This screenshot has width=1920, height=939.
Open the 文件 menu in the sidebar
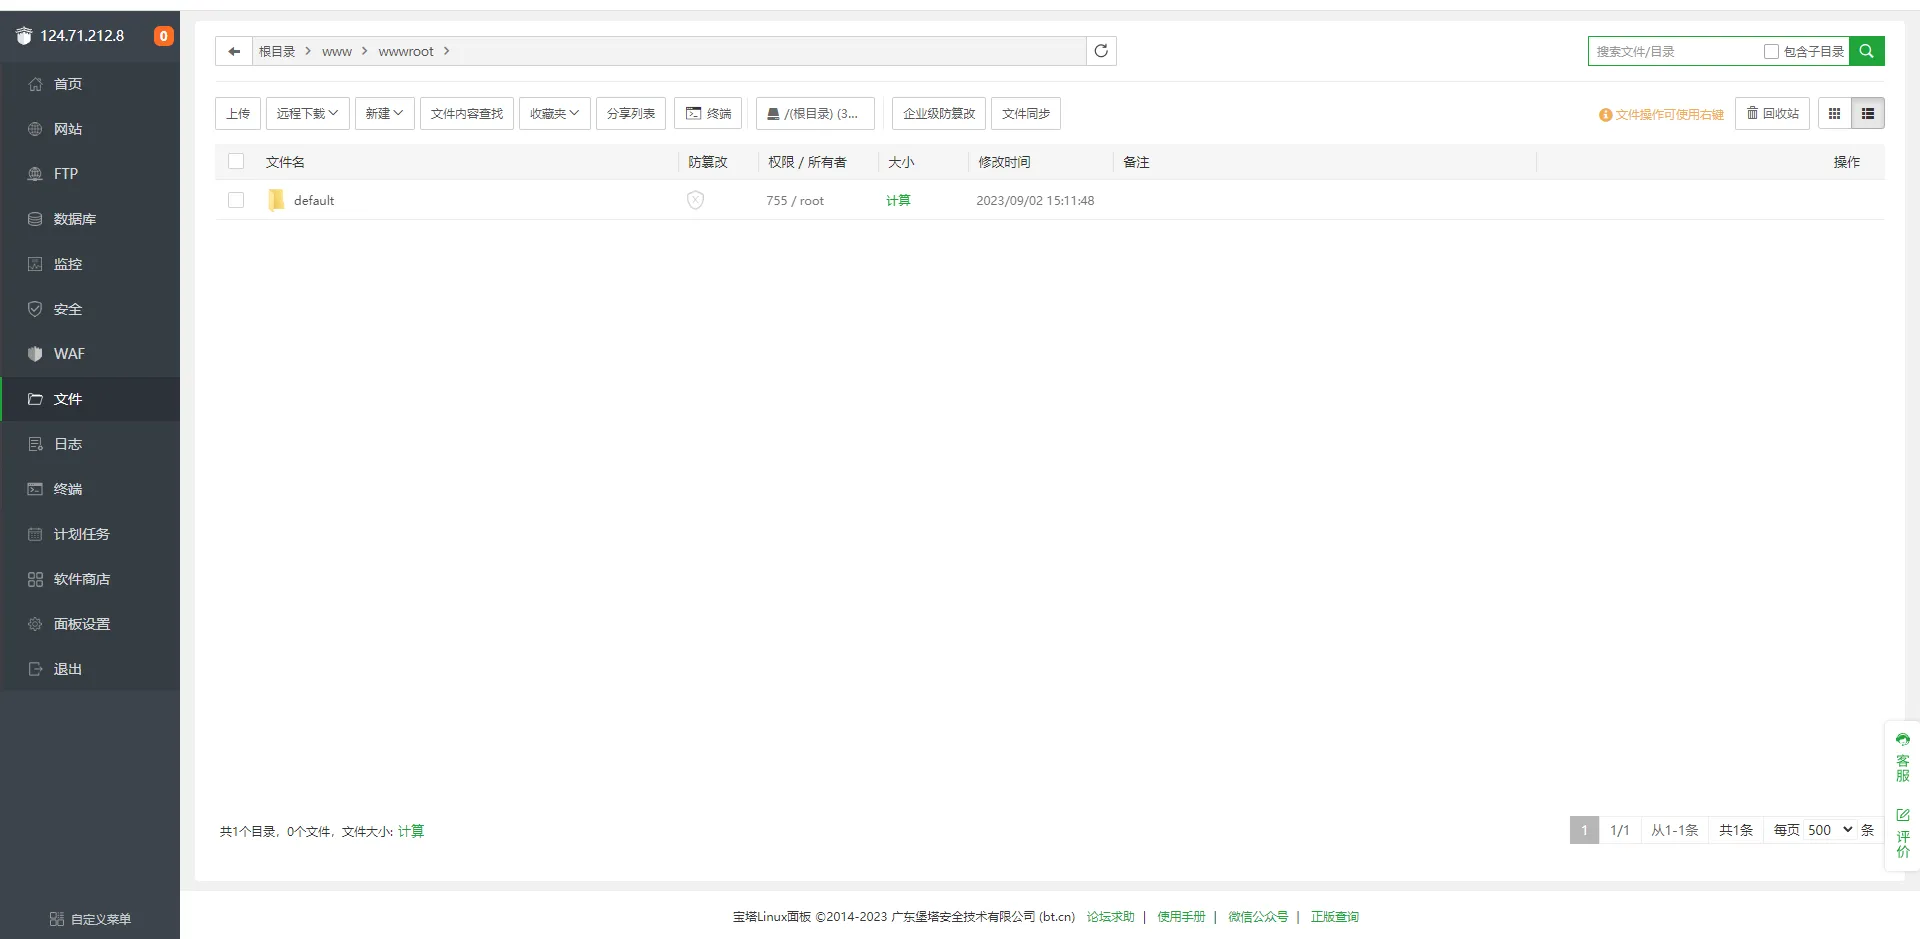coord(90,399)
